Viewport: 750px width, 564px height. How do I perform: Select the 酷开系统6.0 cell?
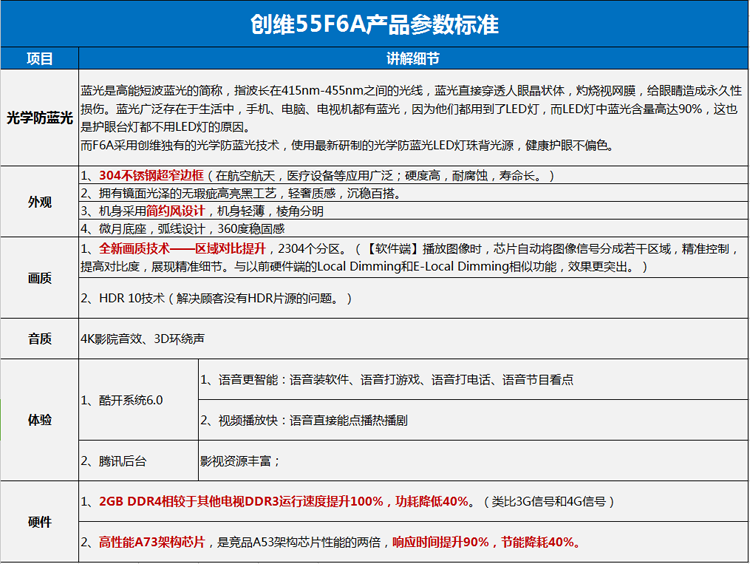pyautogui.click(x=138, y=400)
